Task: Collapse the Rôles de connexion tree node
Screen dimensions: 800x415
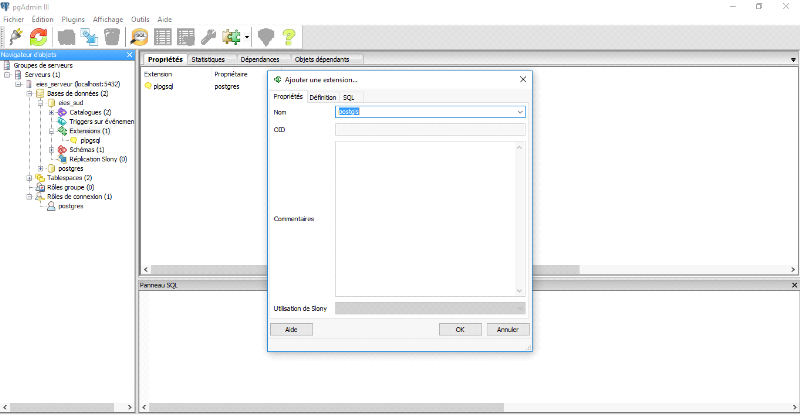Action: (x=29, y=197)
